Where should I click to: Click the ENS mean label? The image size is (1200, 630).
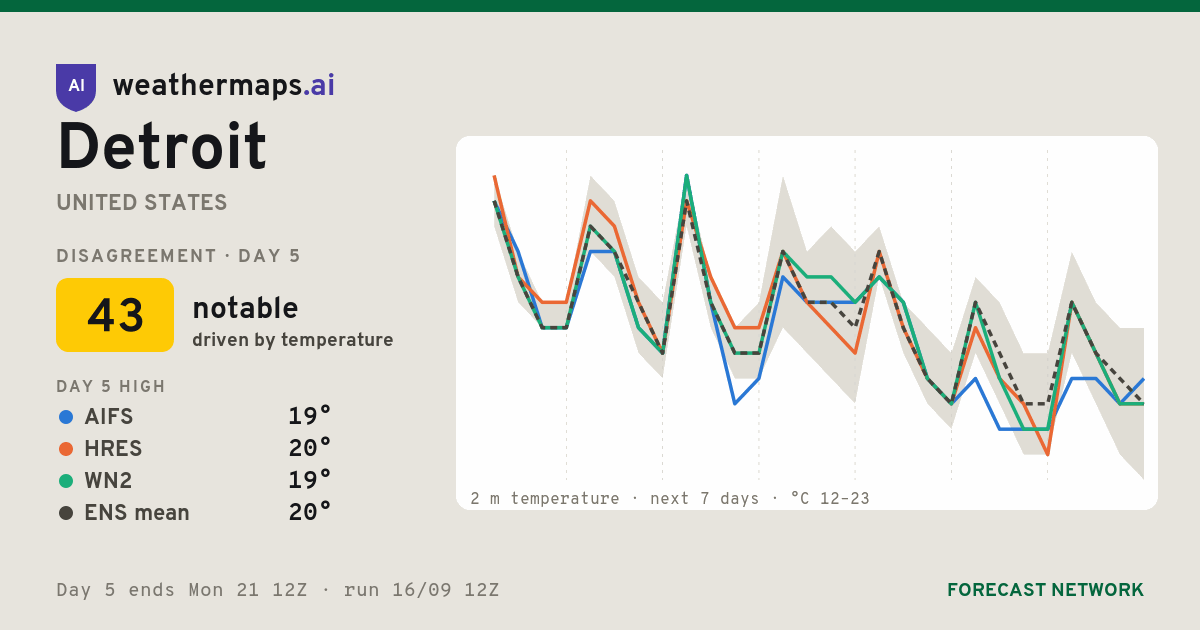pyautogui.click(x=137, y=513)
